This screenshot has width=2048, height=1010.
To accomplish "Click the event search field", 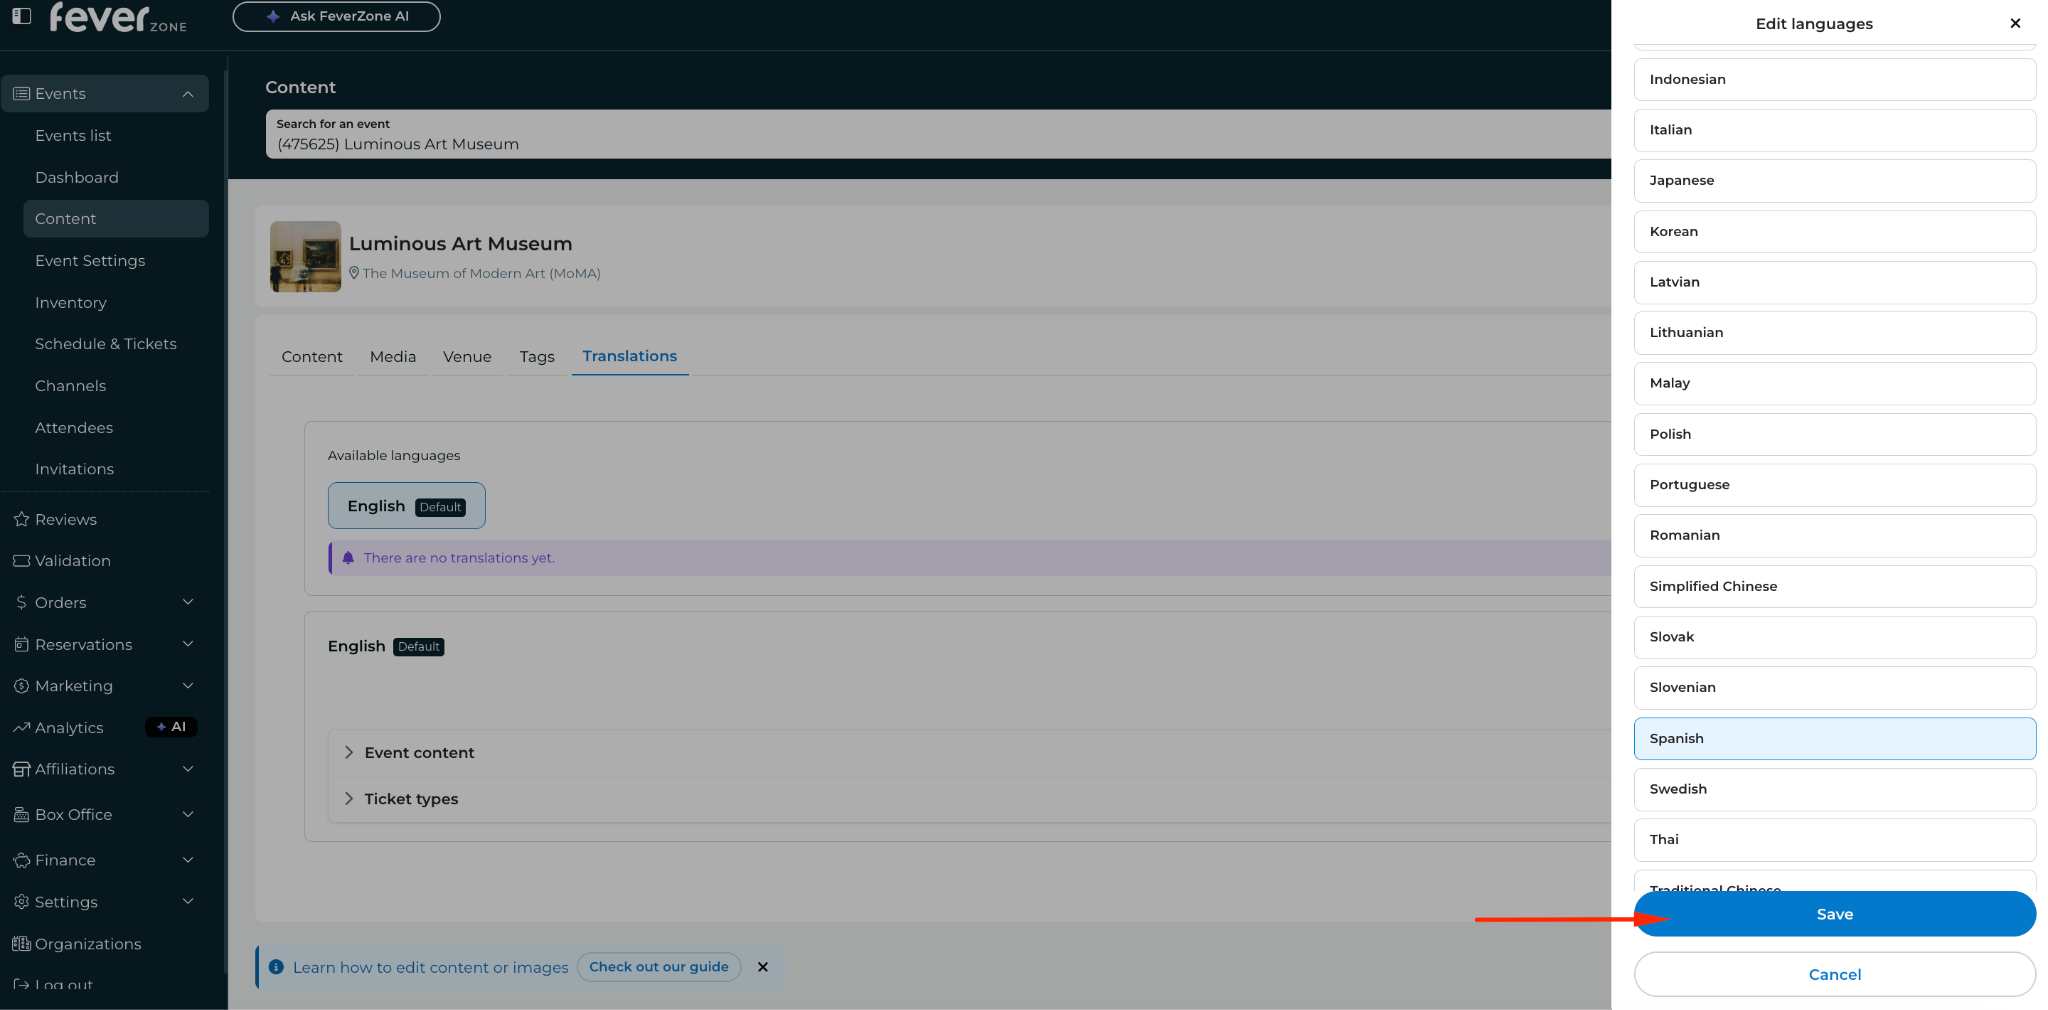I will coord(938,134).
